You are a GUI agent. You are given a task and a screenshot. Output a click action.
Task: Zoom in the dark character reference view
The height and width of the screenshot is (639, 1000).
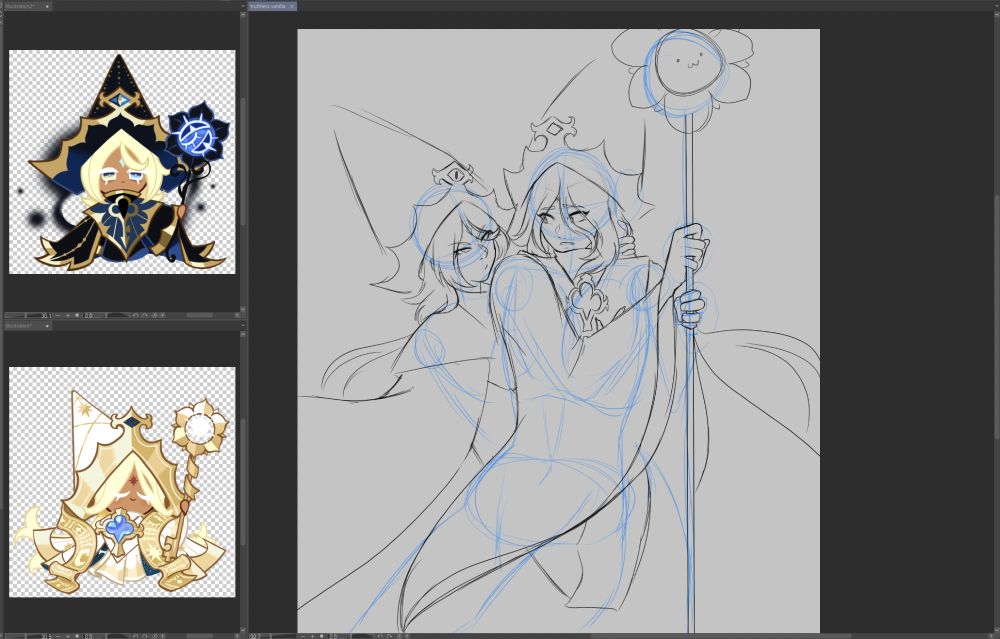(68, 316)
